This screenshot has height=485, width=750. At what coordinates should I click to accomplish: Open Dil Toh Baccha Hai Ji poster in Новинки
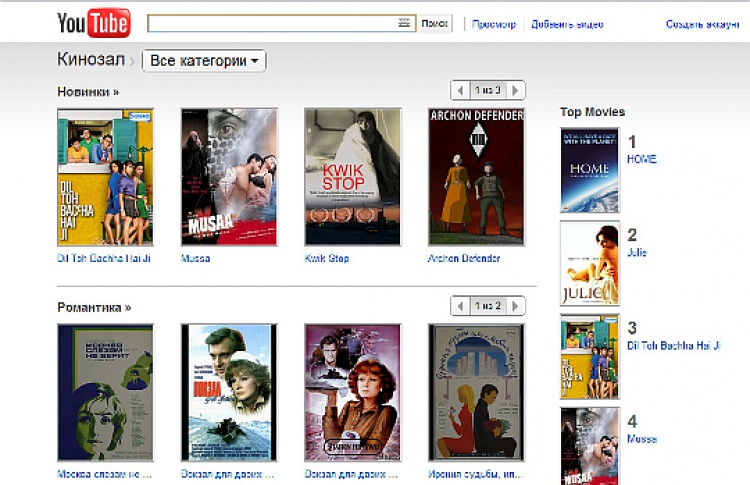[x=105, y=177]
